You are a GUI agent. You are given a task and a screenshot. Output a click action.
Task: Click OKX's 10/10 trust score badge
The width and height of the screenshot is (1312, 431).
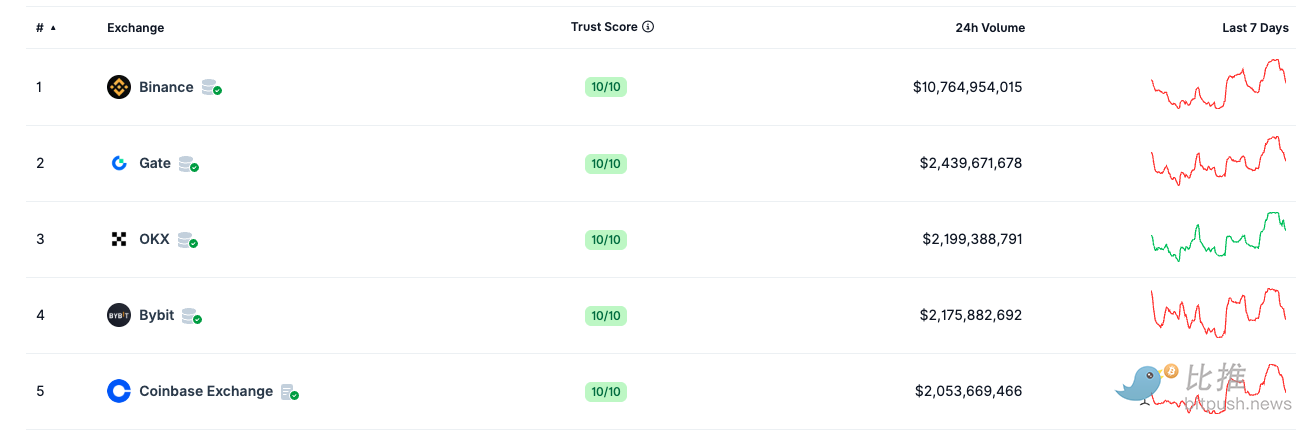(606, 239)
